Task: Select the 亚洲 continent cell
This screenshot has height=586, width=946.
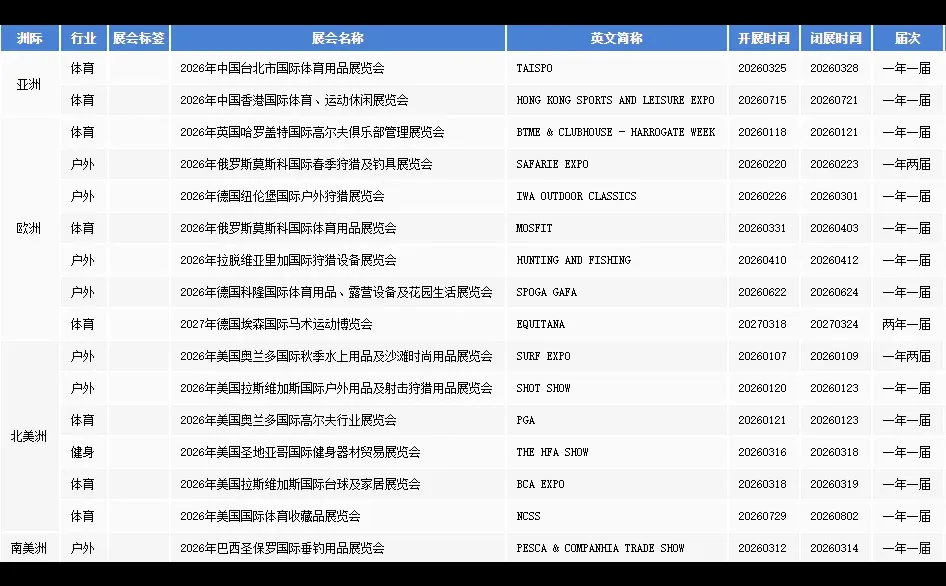Action: [x=29, y=84]
